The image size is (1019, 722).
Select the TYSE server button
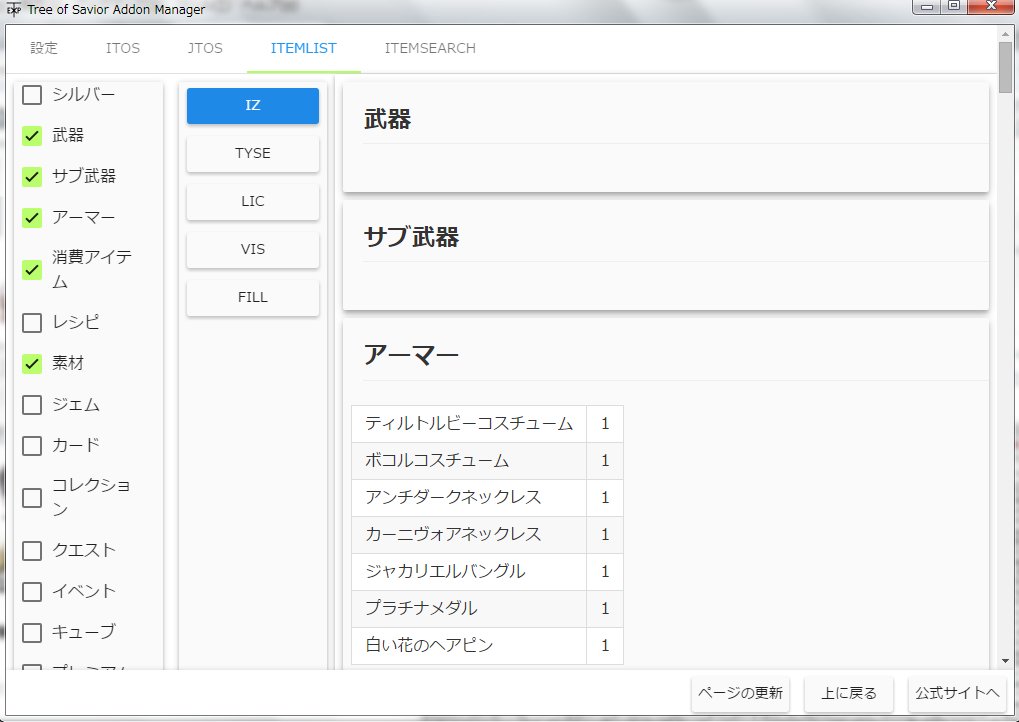252,153
